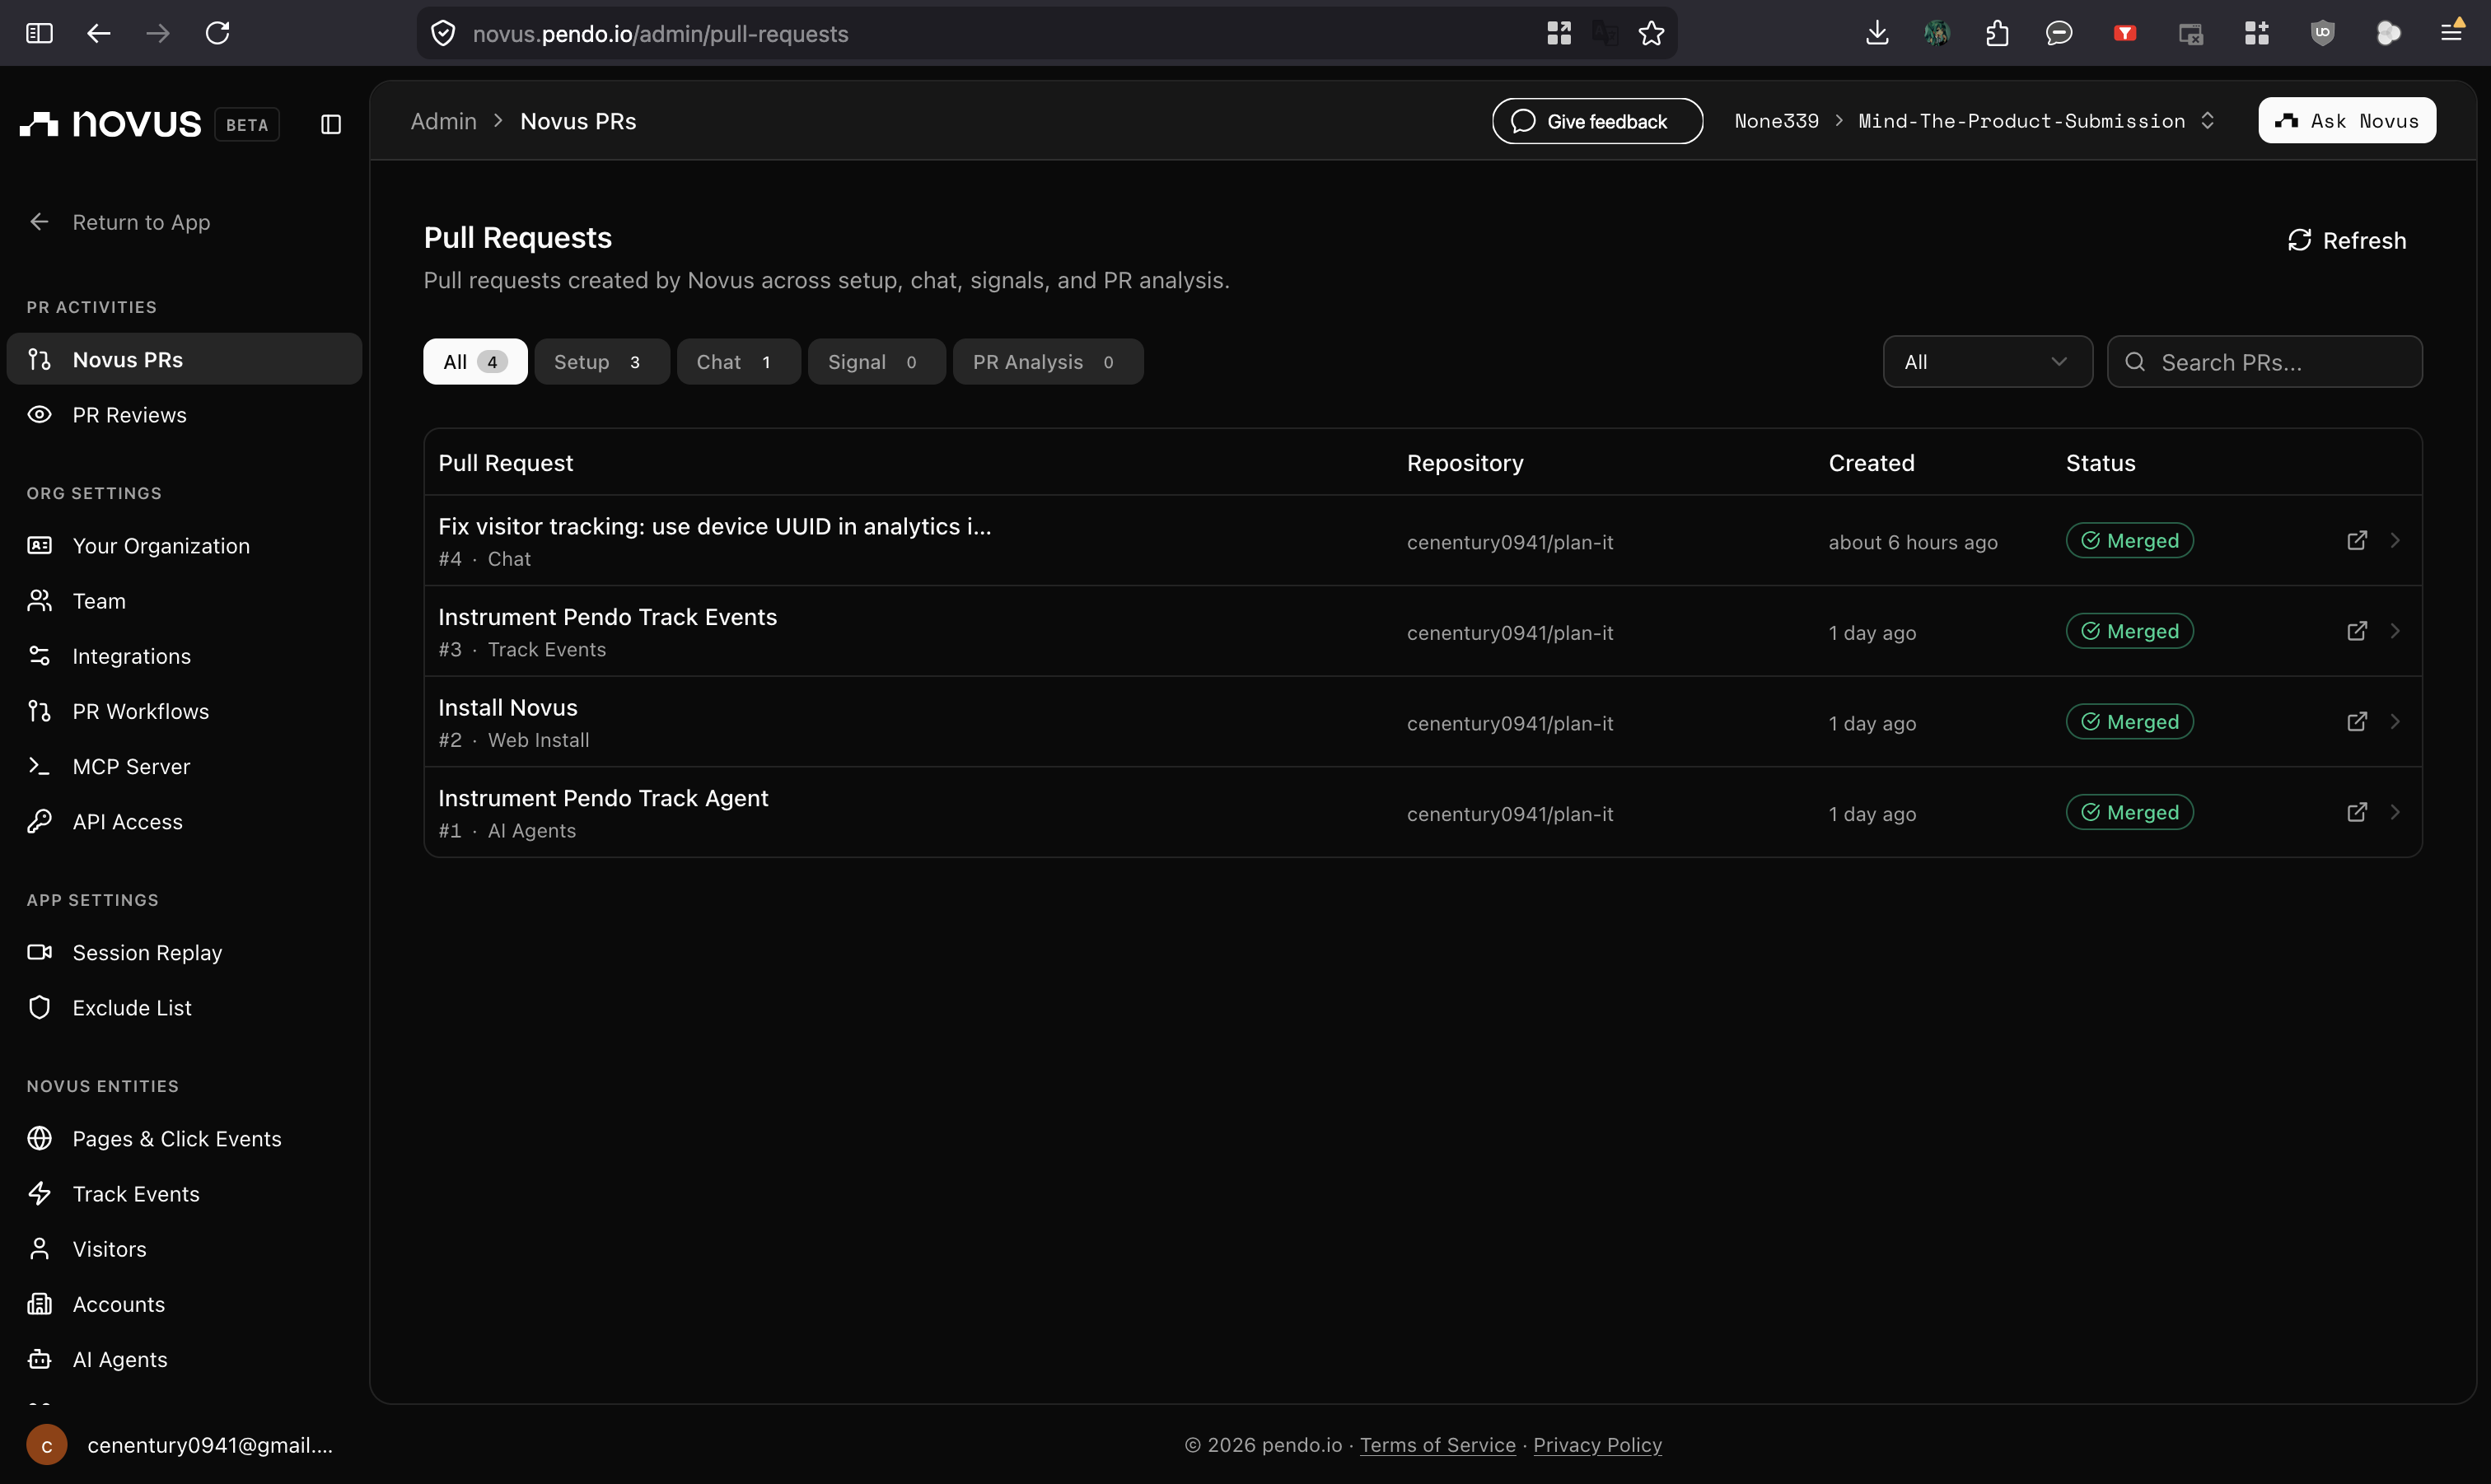
Task: Select the PR Analysis tab
Action: [1047, 362]
